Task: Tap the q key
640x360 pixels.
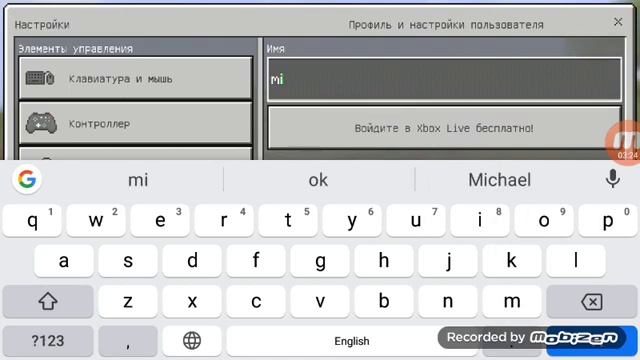Action: pyautogui.click(x=32, y=220)
